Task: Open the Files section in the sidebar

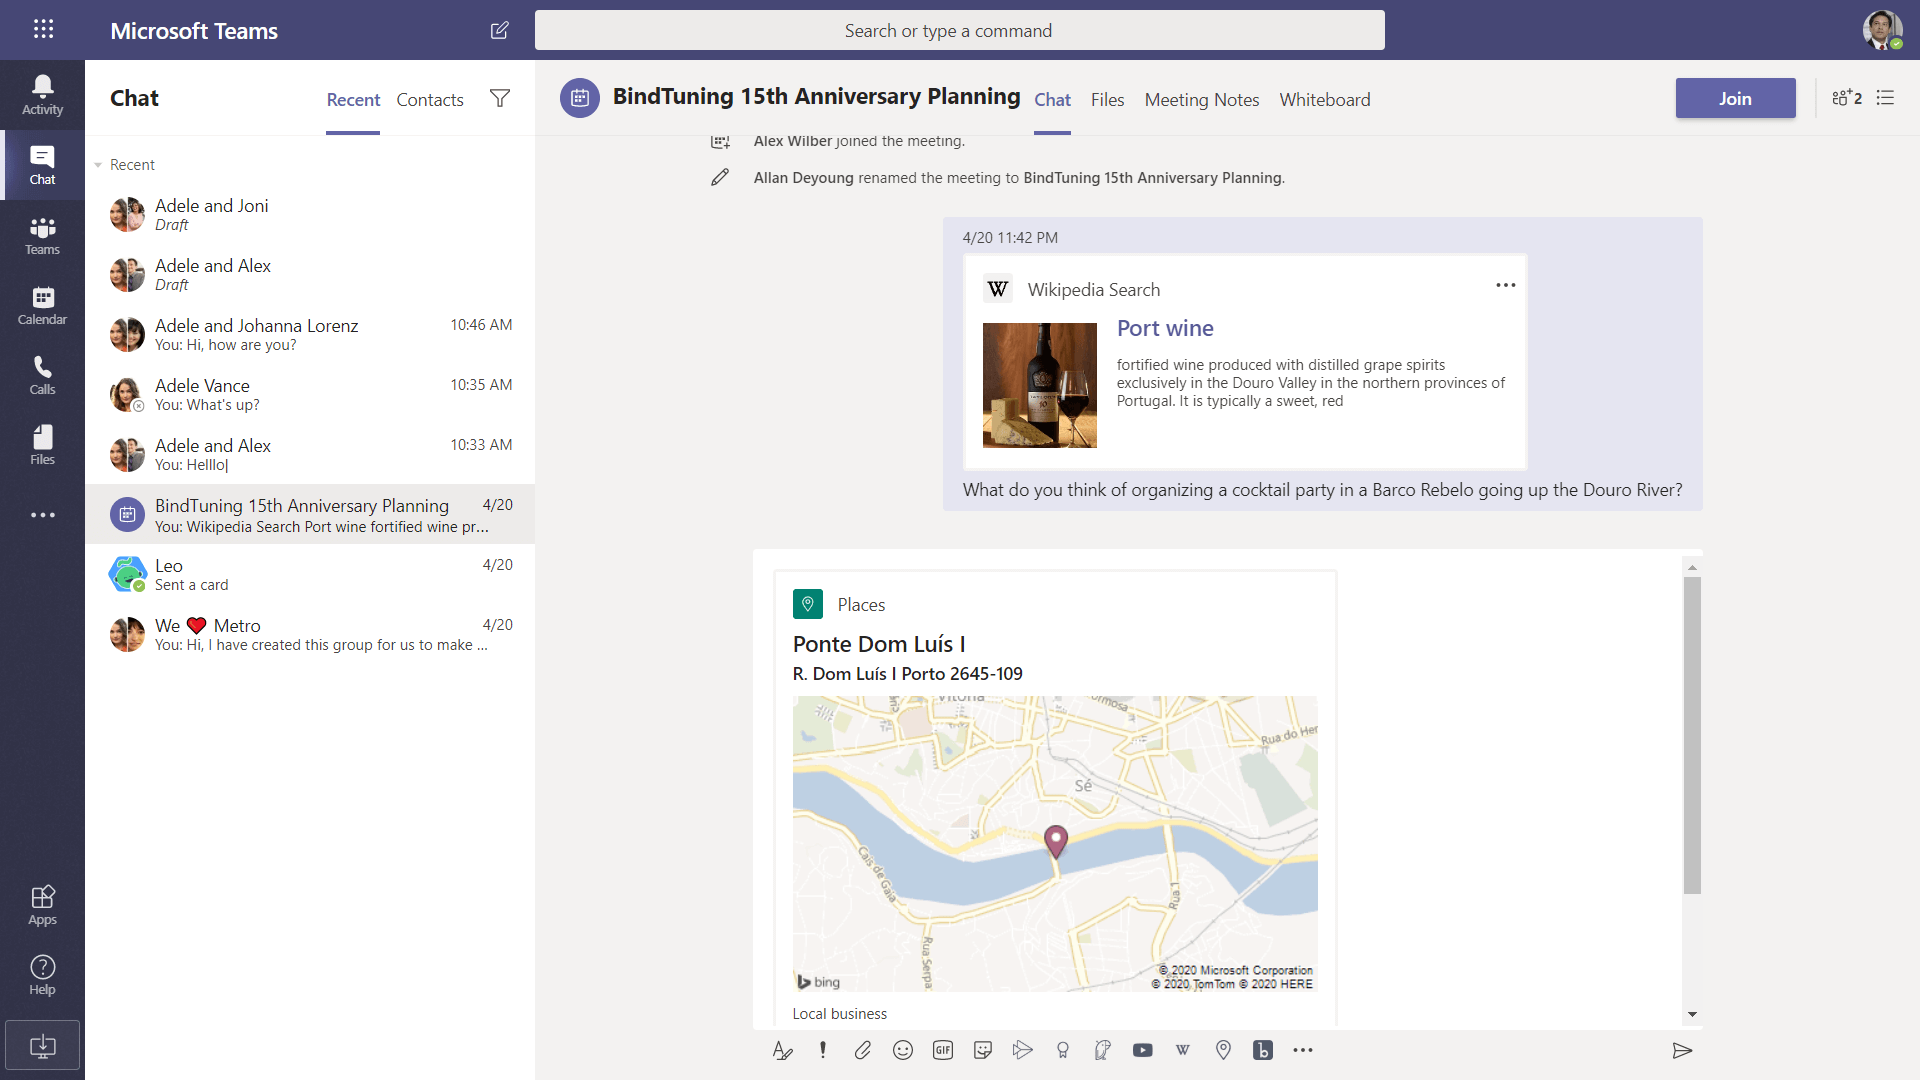Action: point(42,445)
